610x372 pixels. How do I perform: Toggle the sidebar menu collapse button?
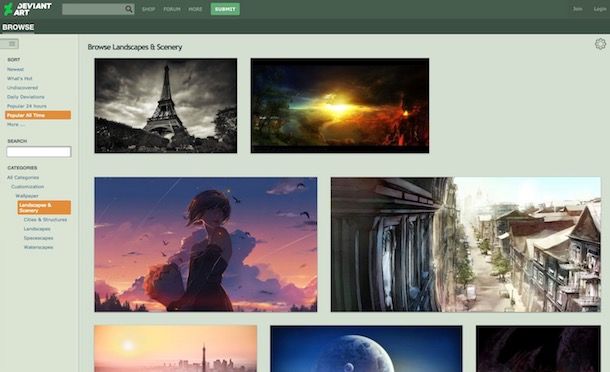(x=10, y=44)
